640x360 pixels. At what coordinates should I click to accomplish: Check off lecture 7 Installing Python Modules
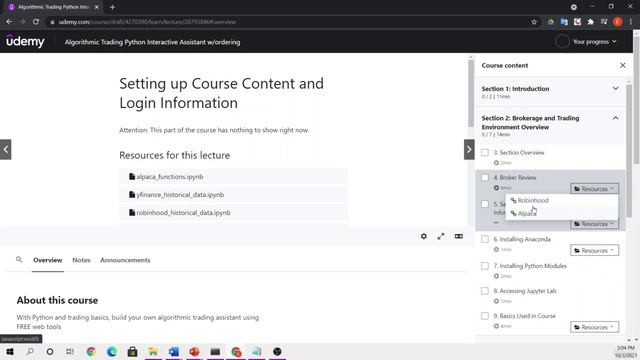[484, 266]
